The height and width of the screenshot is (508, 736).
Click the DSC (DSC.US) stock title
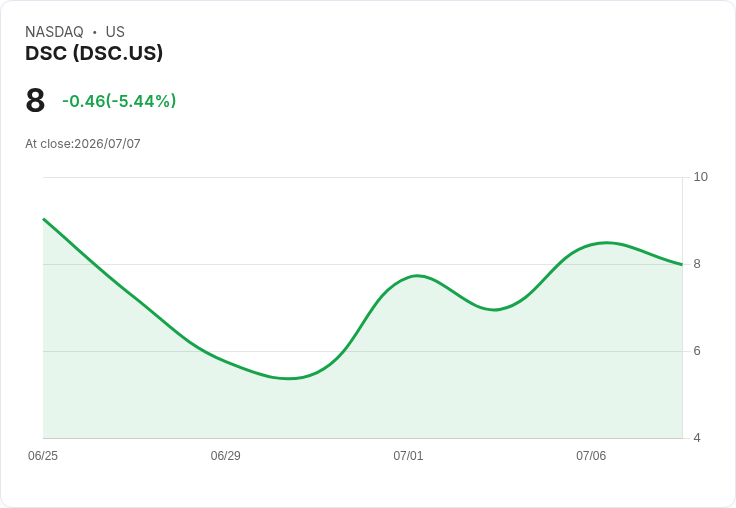[x=94, y=53]
